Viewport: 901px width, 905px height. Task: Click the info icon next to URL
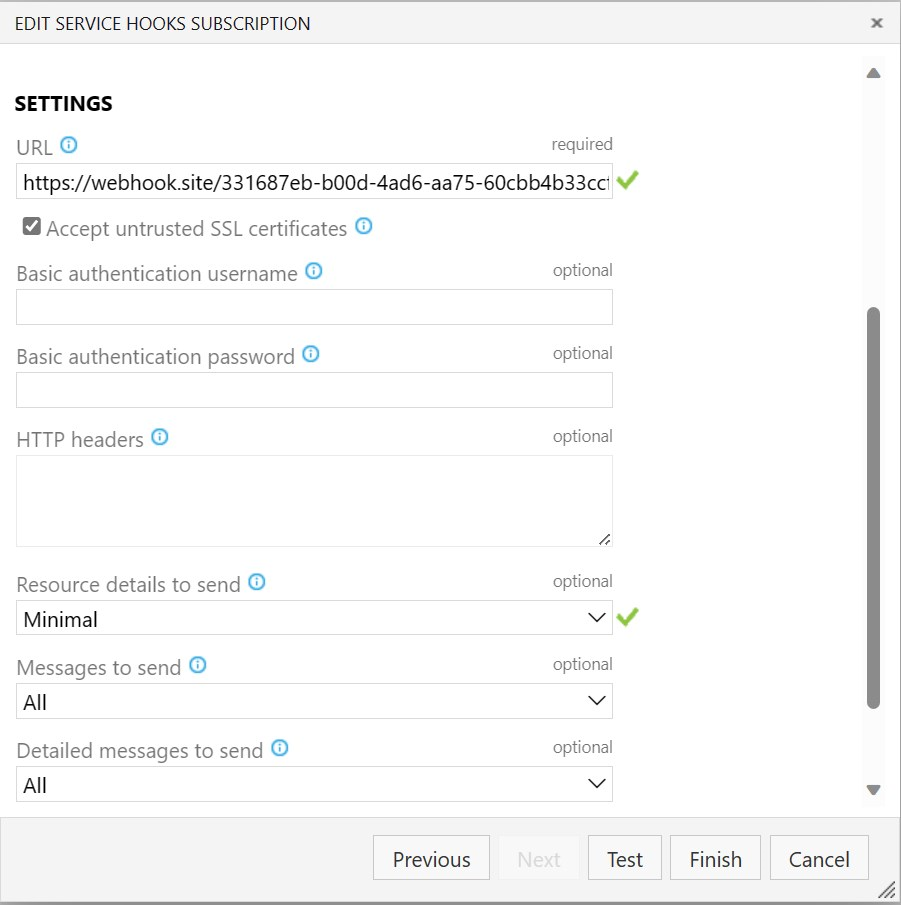pyautogui.click(x=67, y=145)
